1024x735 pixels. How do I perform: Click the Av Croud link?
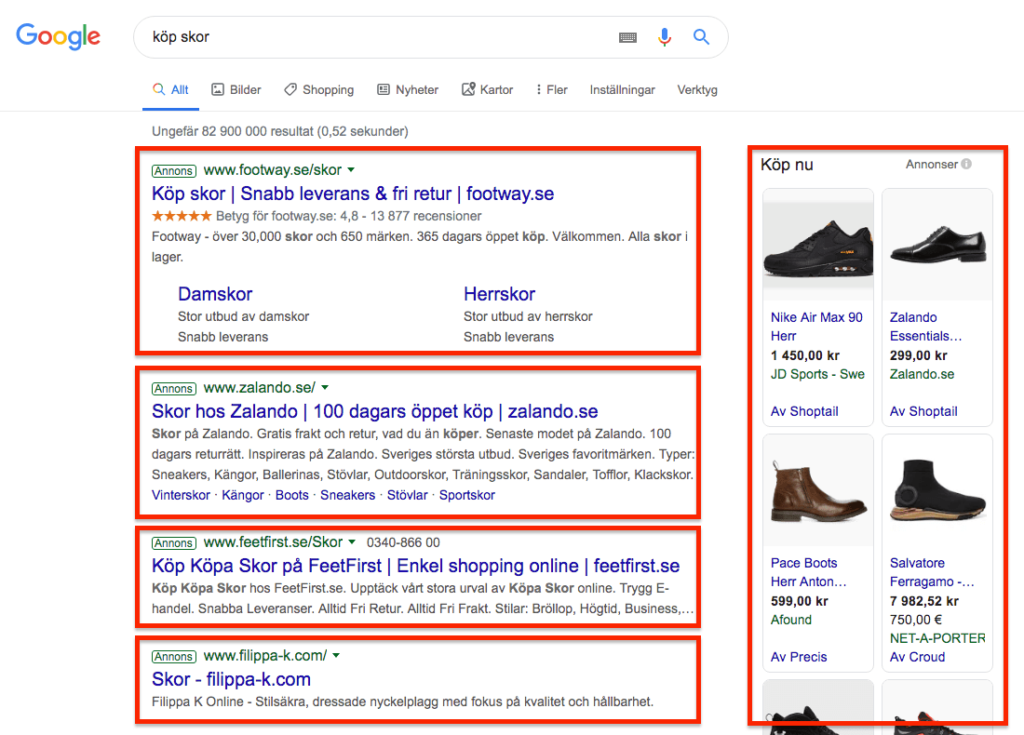[918, 657]
